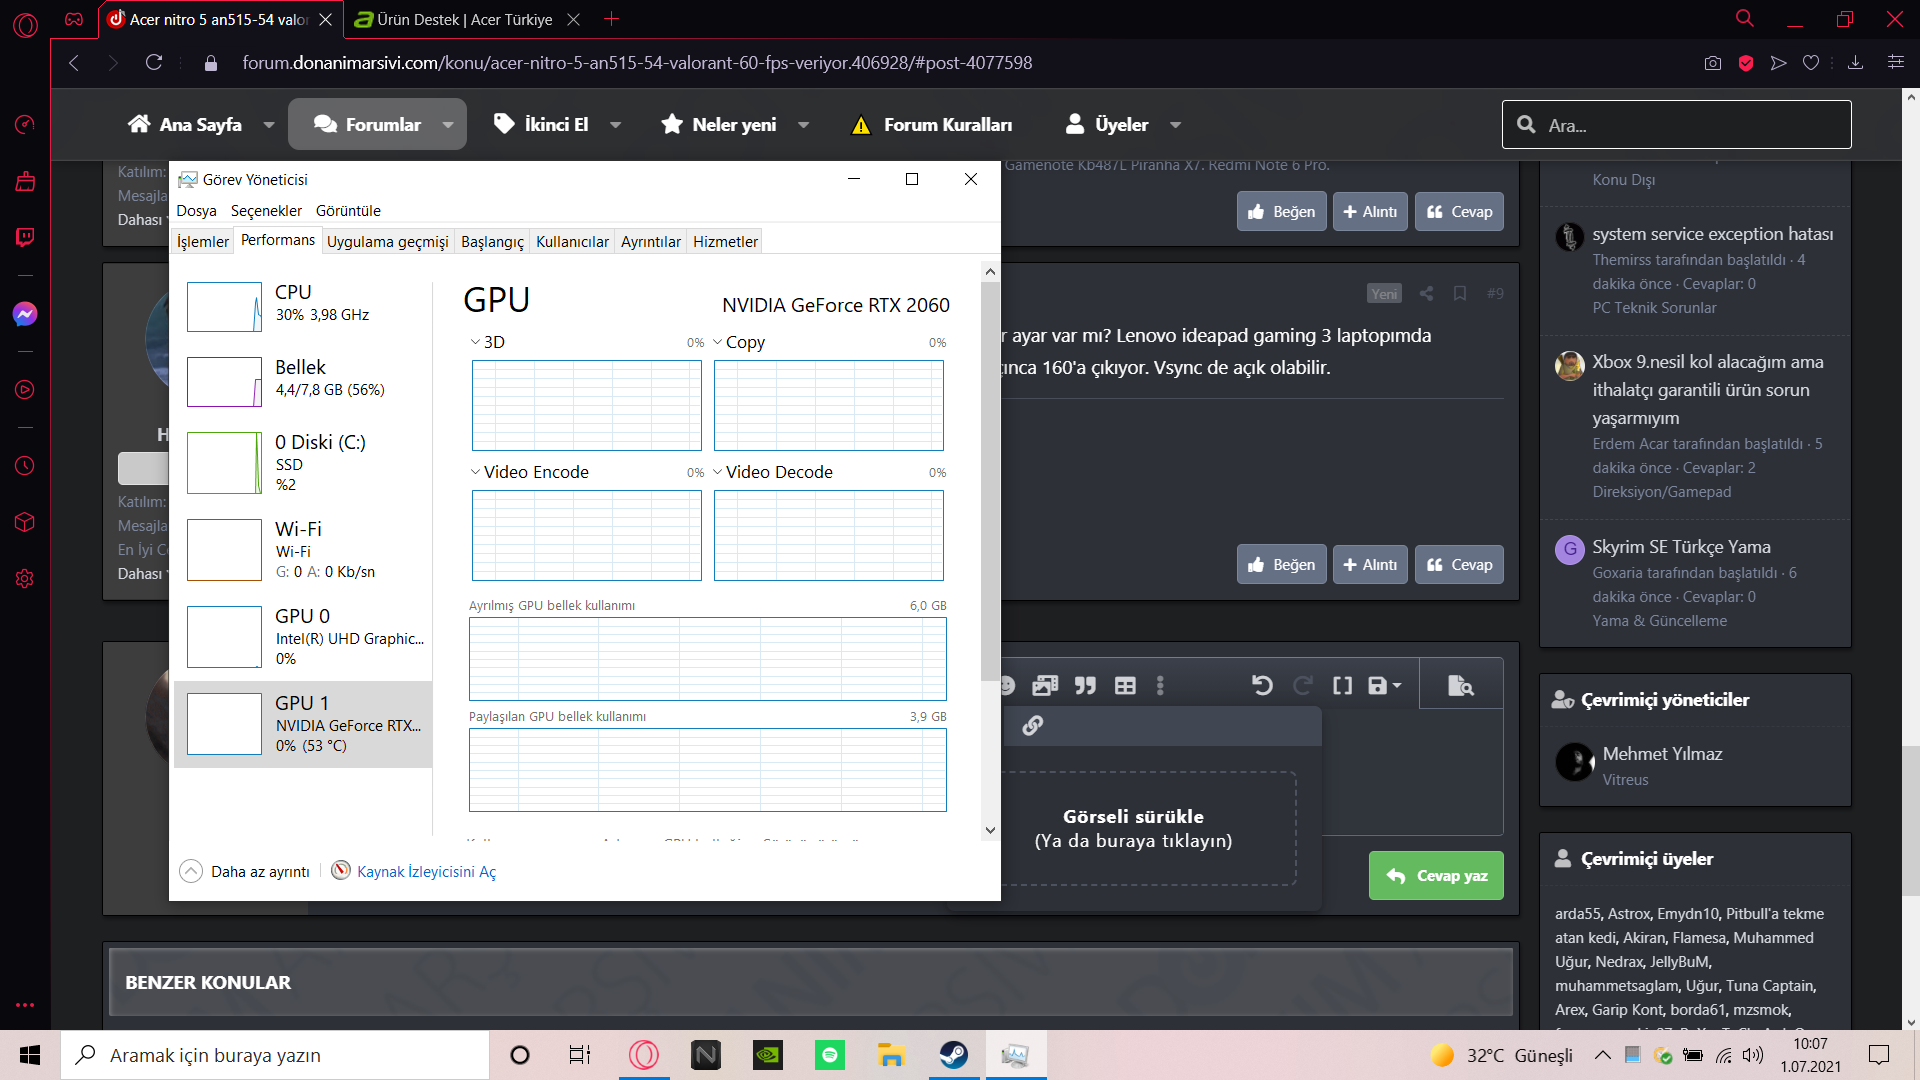Take snapshot with camera icon in address bar
Image resolution: width=1920 pixels, height=1080 pixels.
pos(1713,62)
